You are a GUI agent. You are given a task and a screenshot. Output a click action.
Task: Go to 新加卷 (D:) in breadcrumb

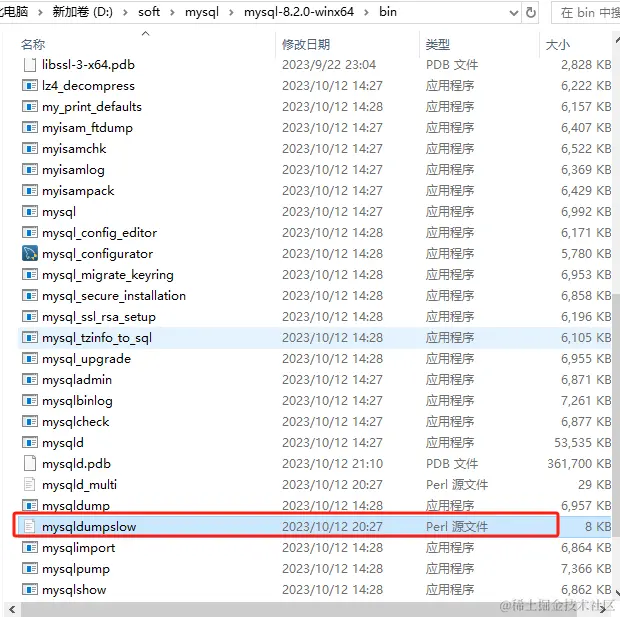coord(83,12)
